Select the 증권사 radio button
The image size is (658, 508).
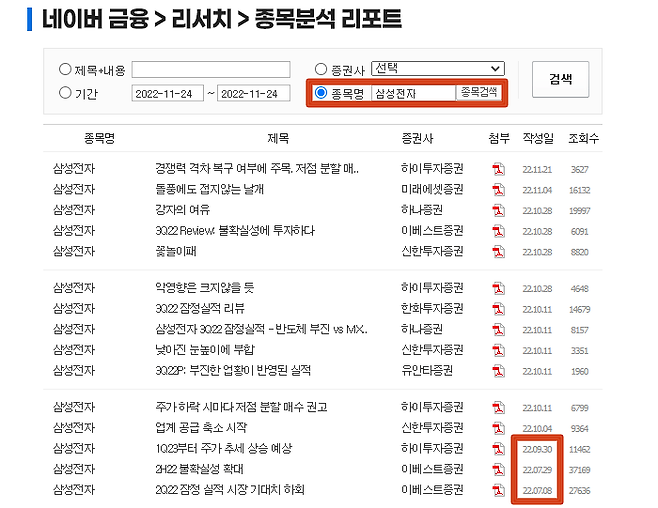click(x=321, y=69)
